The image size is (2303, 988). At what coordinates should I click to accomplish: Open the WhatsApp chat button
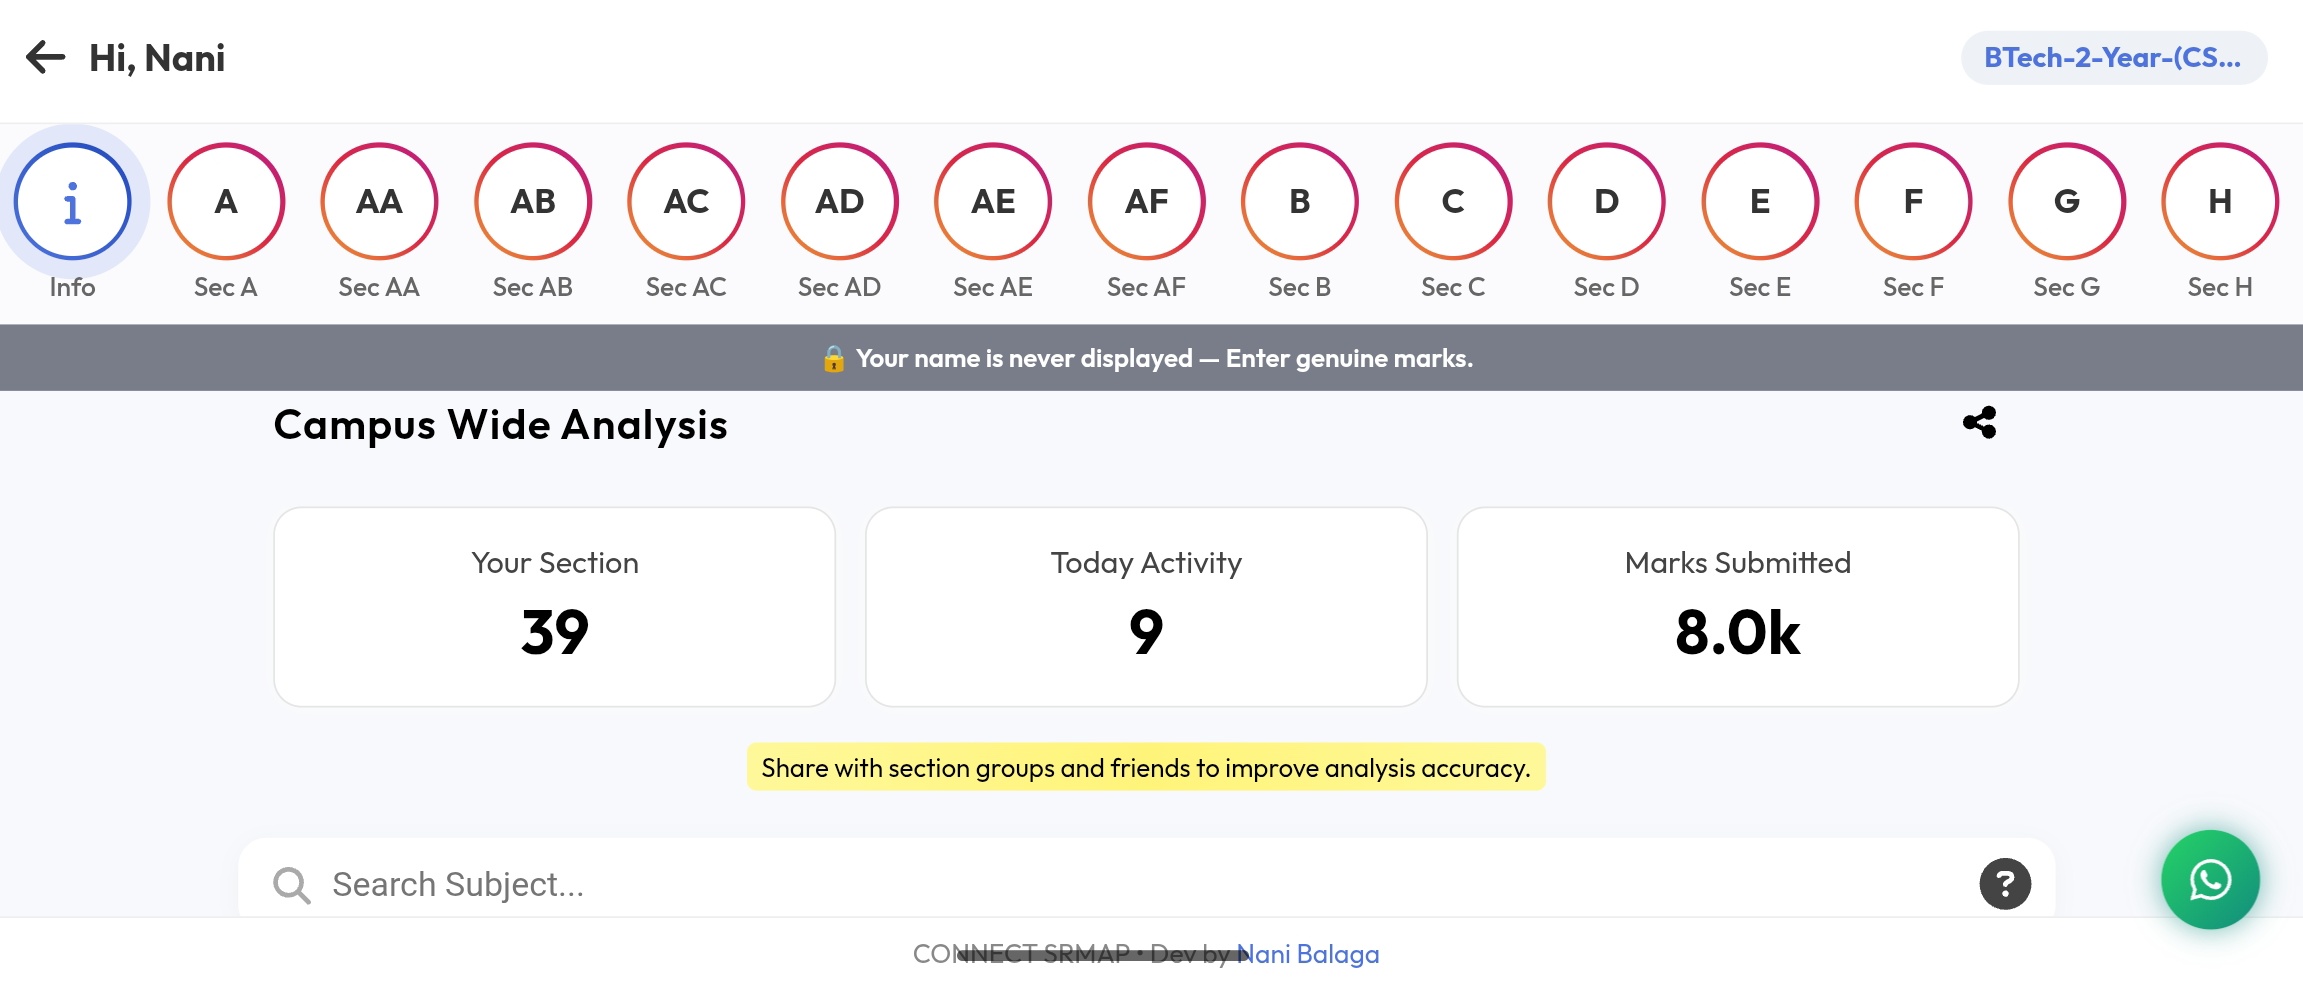[2210, 880]
